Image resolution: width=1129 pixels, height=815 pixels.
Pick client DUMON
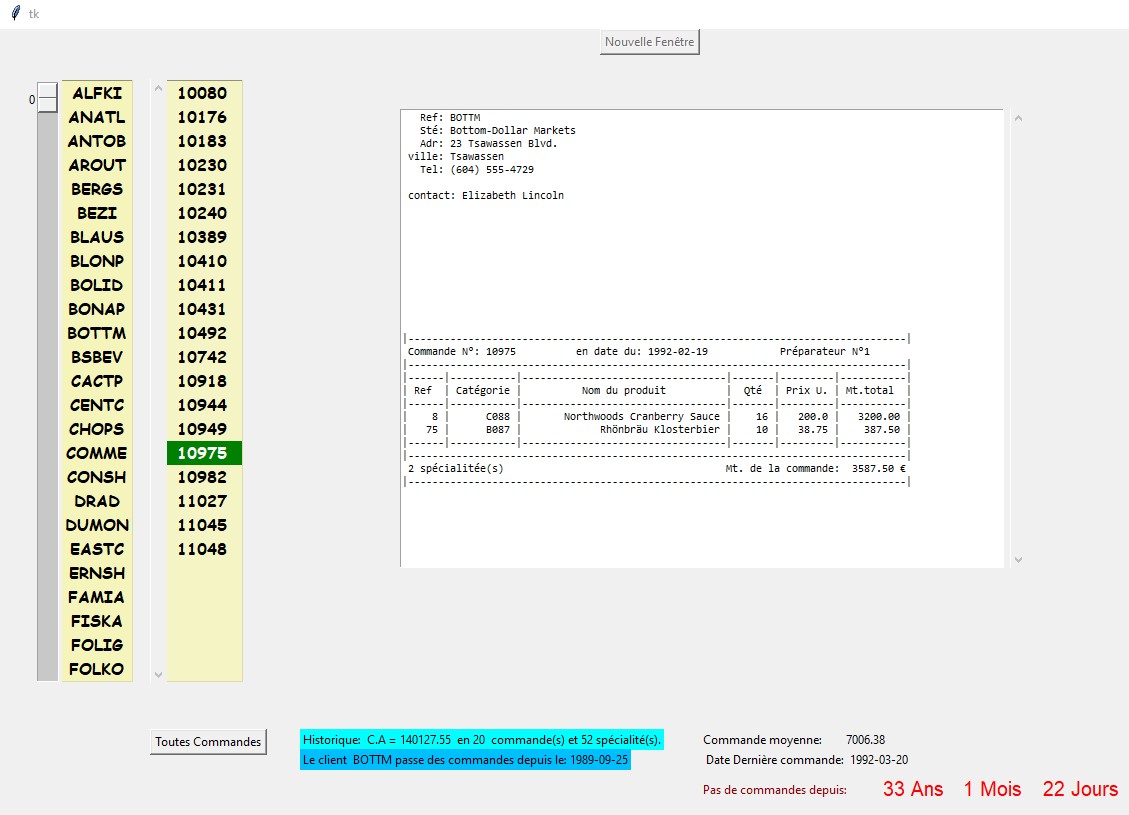[x=97, y=525]
